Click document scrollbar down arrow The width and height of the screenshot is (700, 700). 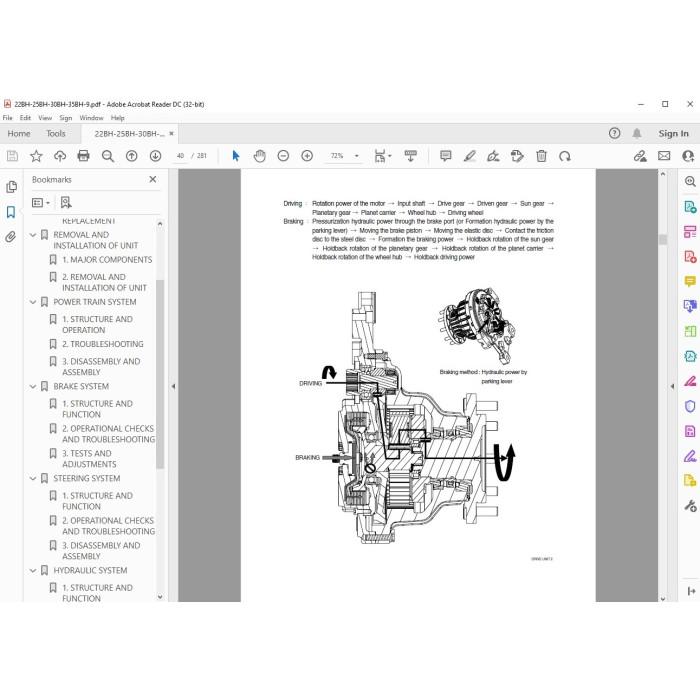[x=662, y=598]
